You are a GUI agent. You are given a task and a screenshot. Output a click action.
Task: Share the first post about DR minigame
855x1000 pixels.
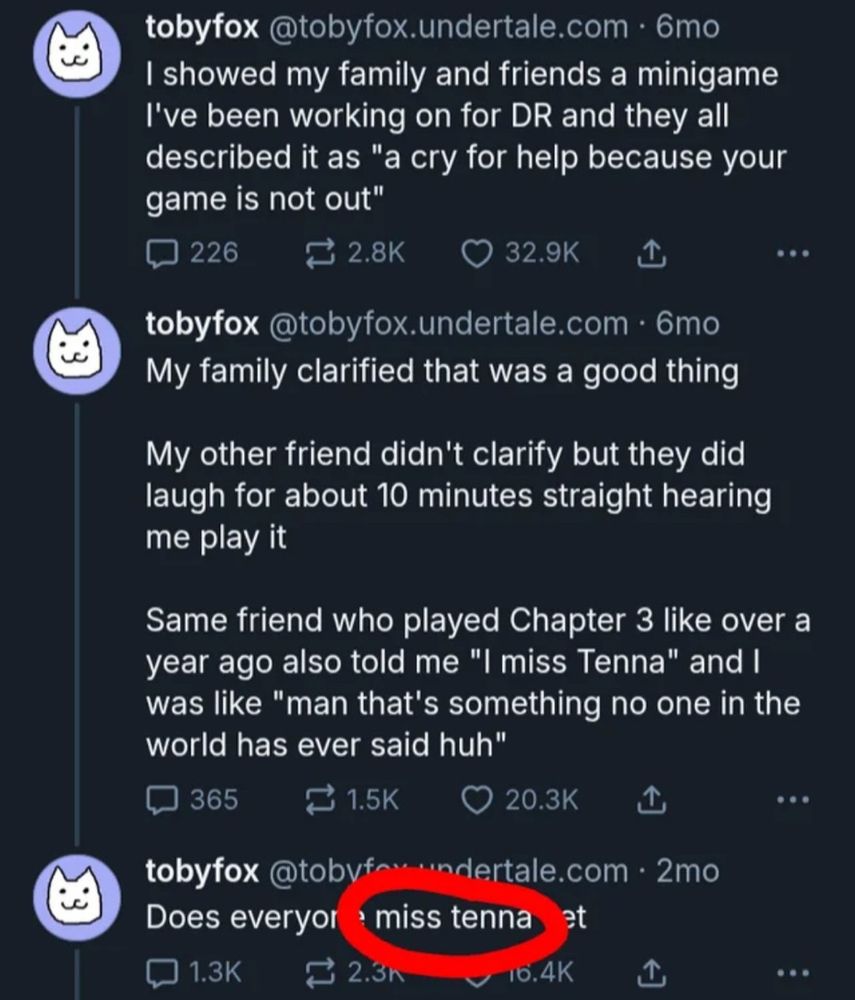click(x=652, y=253)
